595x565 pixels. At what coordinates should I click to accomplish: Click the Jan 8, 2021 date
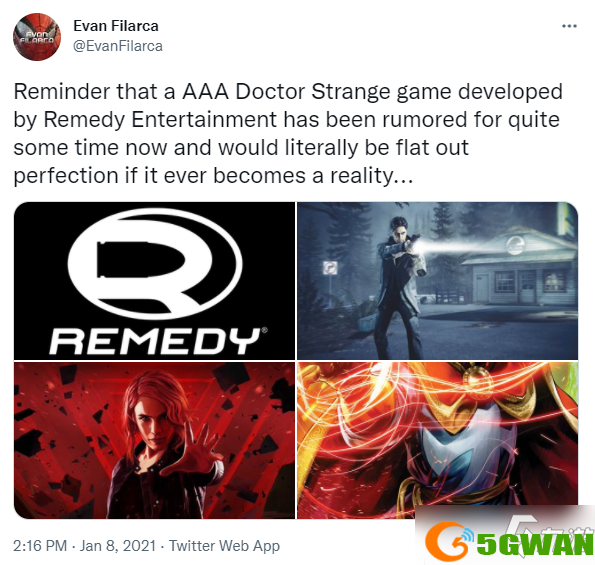(x=118, y=546)
